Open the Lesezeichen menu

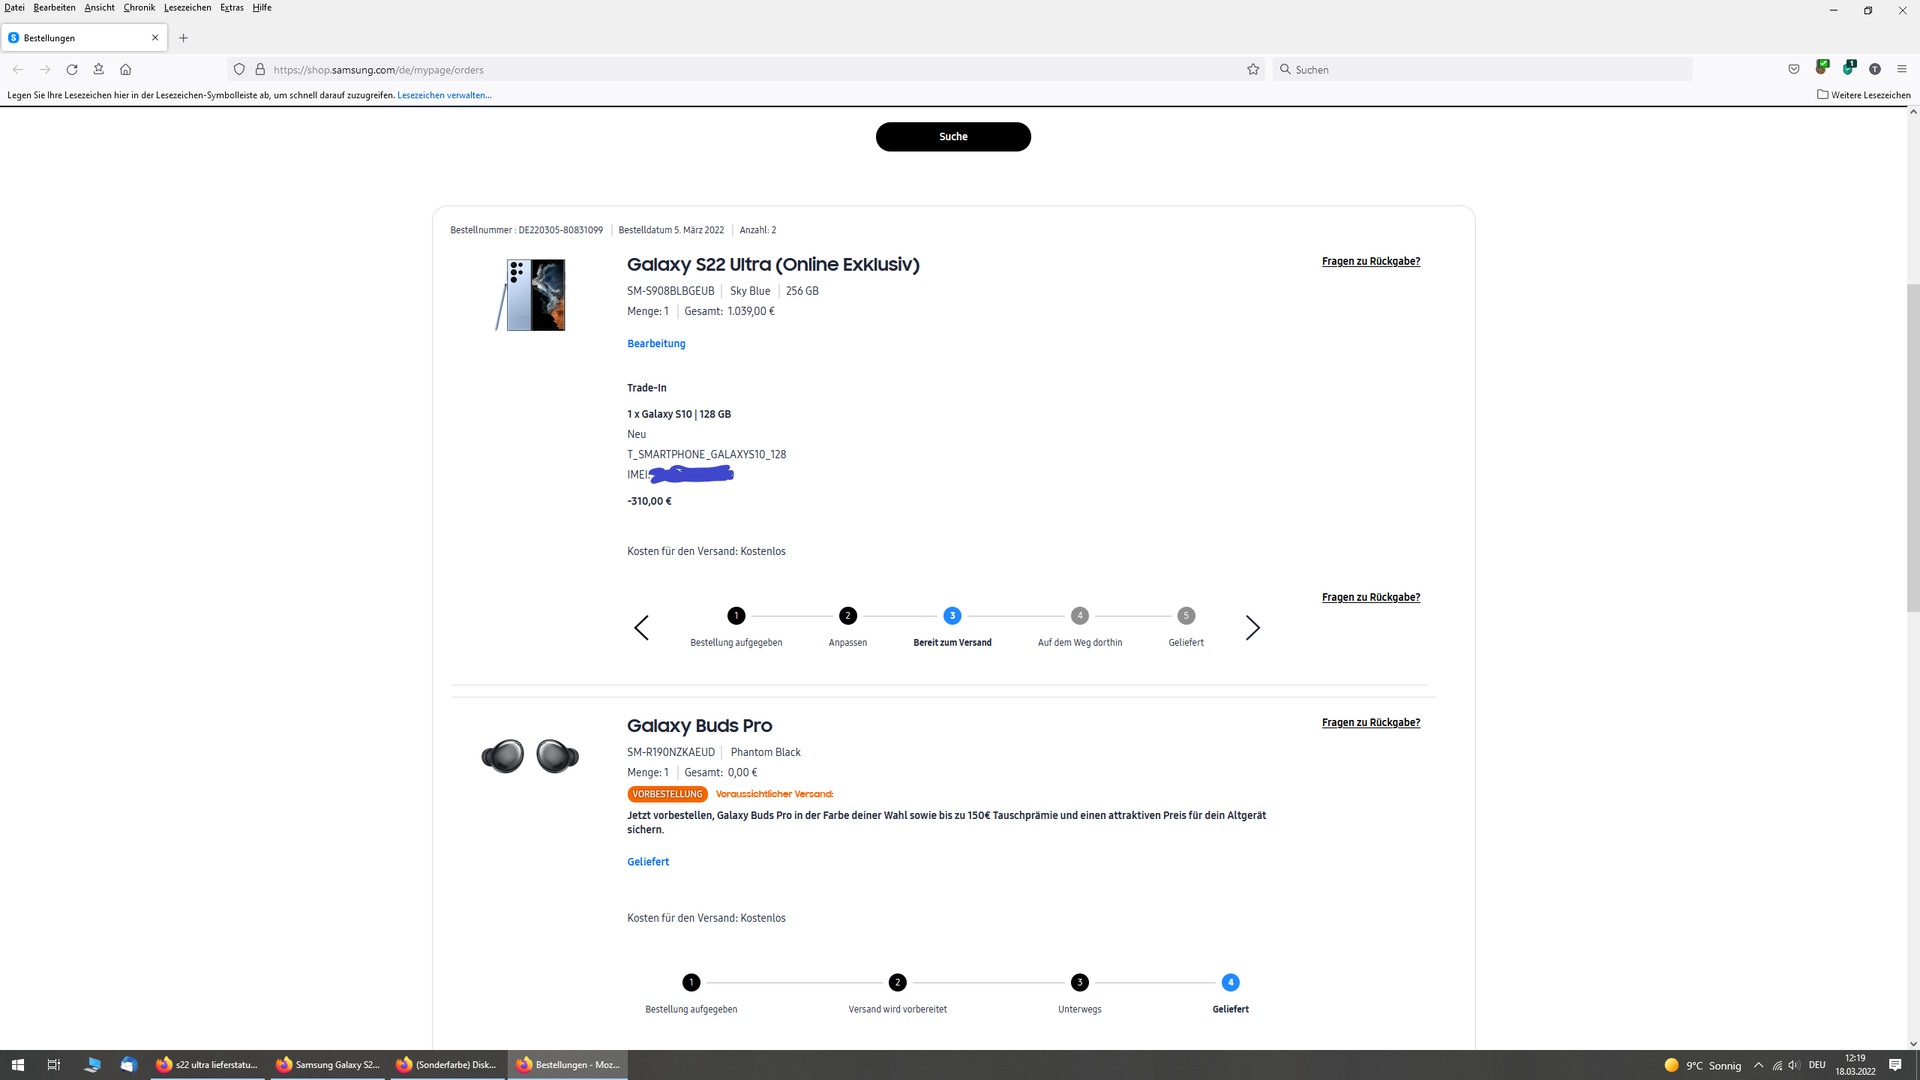[187, 8]
